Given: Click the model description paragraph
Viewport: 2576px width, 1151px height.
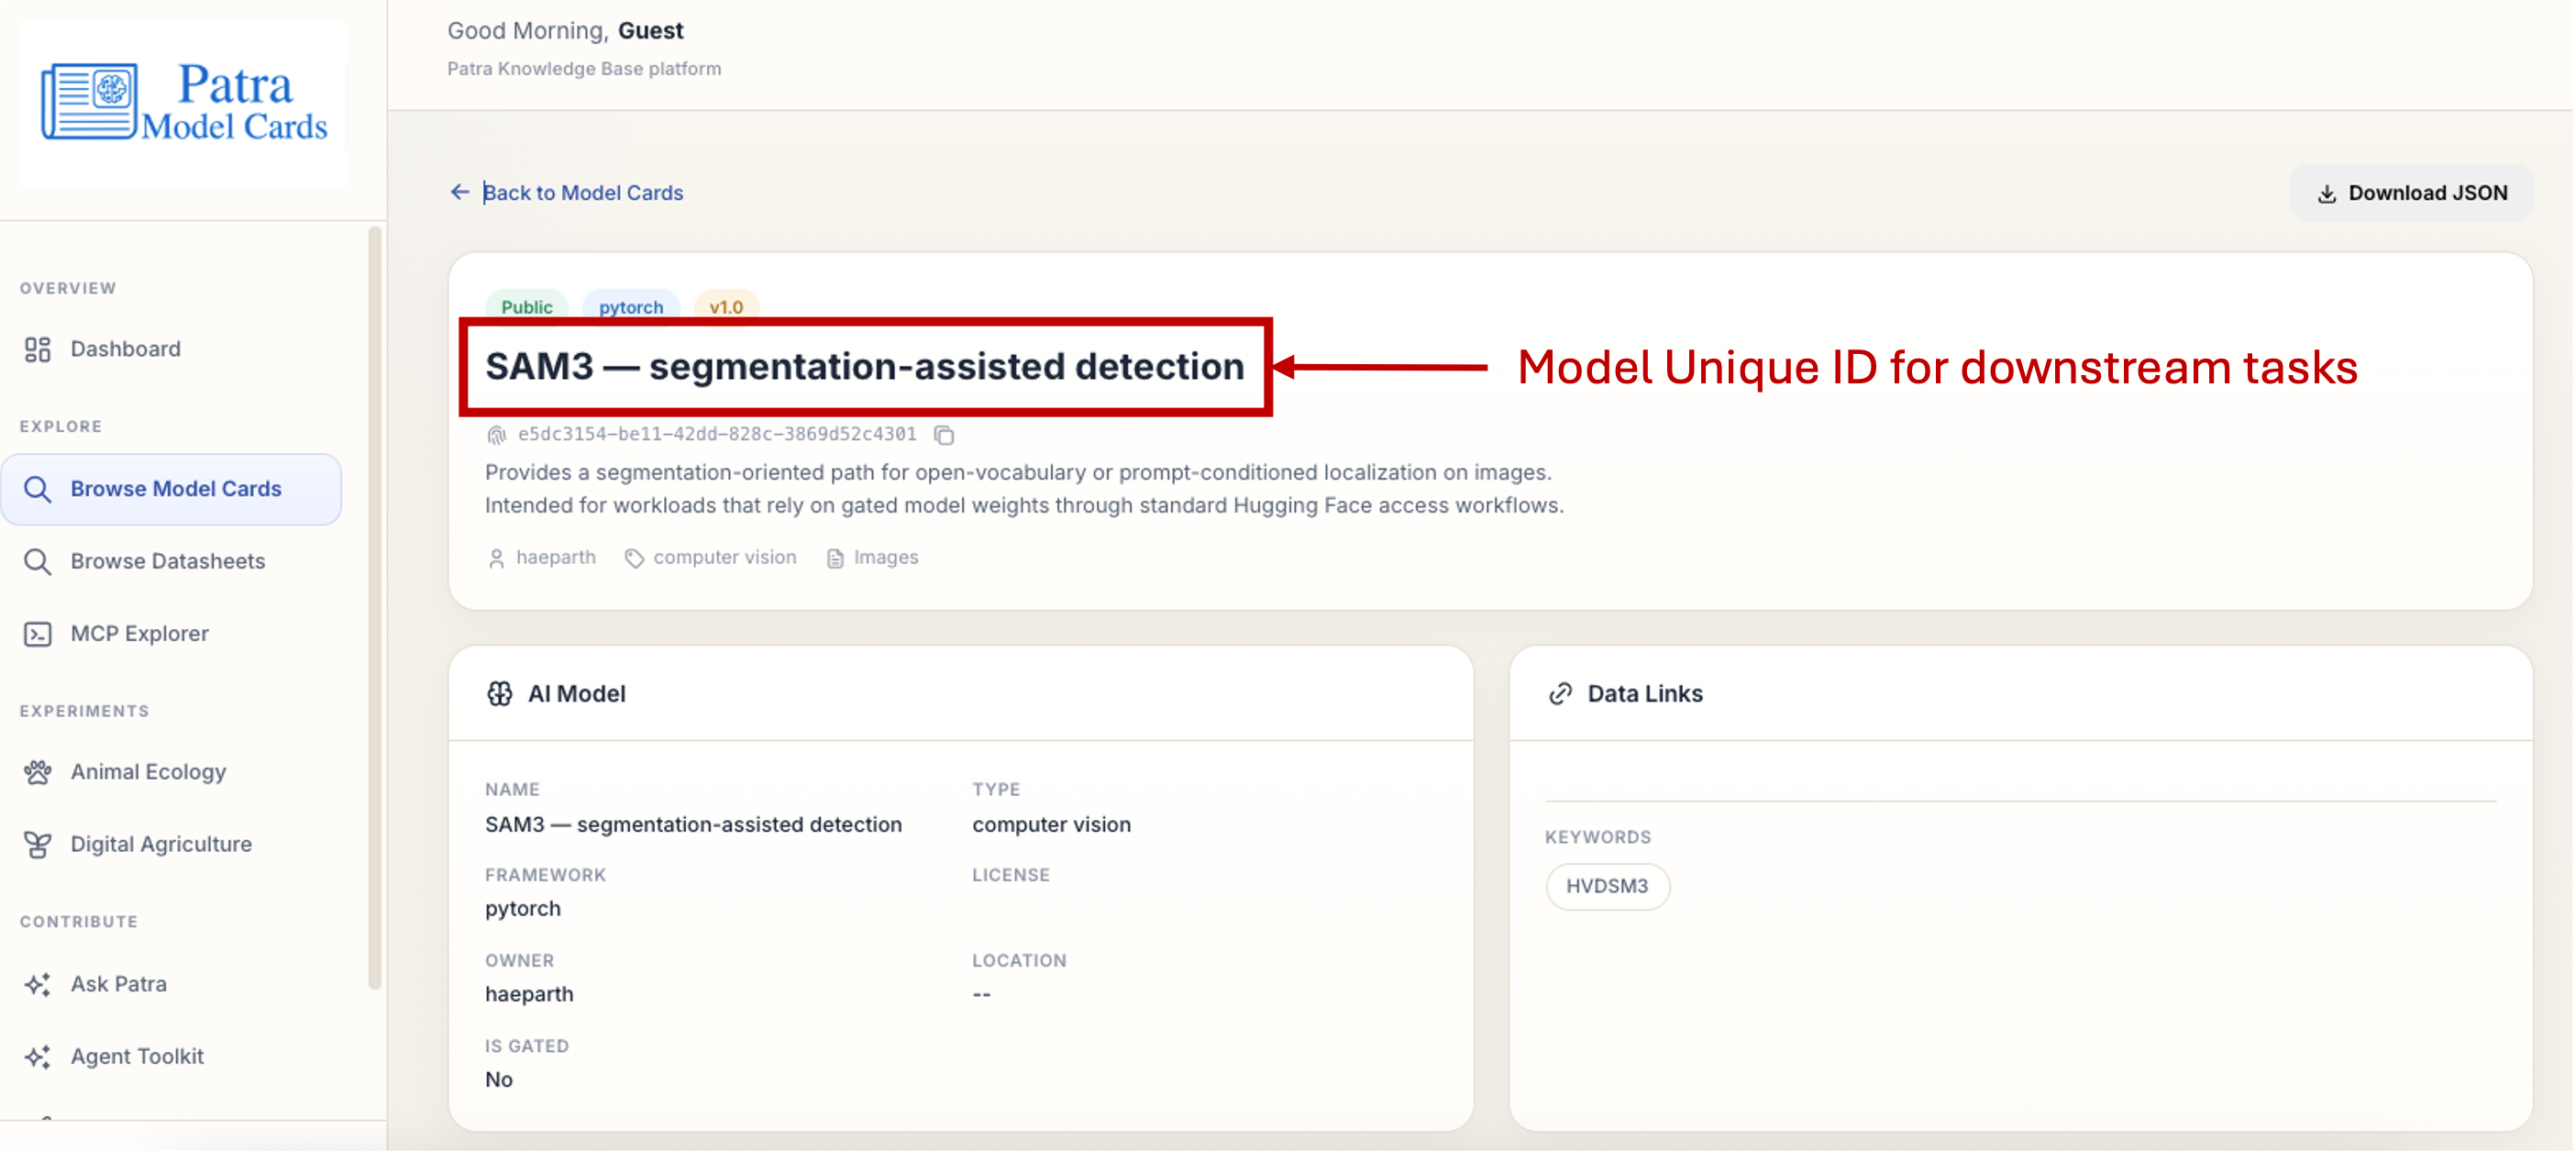Looking at the screenshot, I should 1025,489.
